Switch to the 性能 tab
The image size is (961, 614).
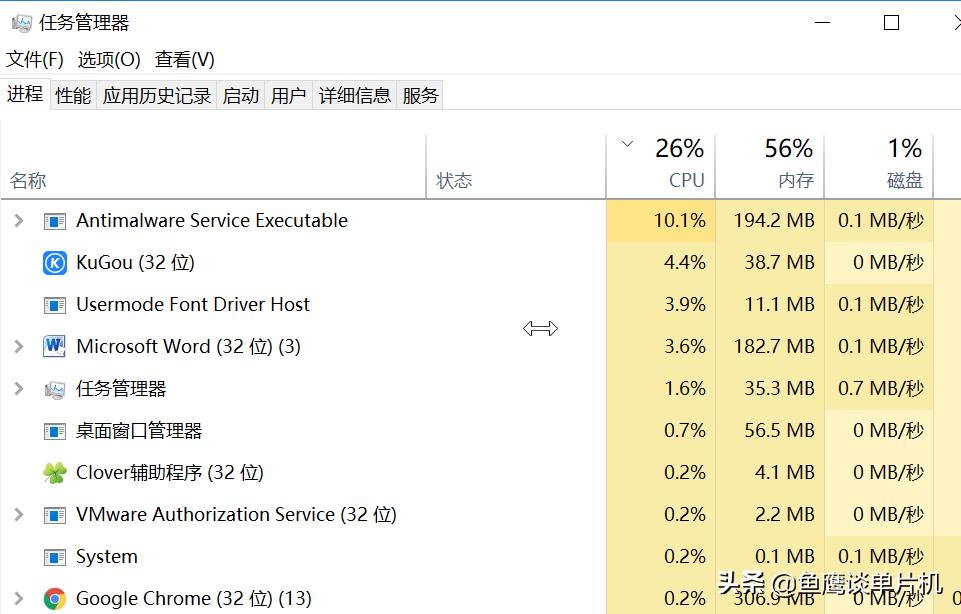(x=73, y=96)
